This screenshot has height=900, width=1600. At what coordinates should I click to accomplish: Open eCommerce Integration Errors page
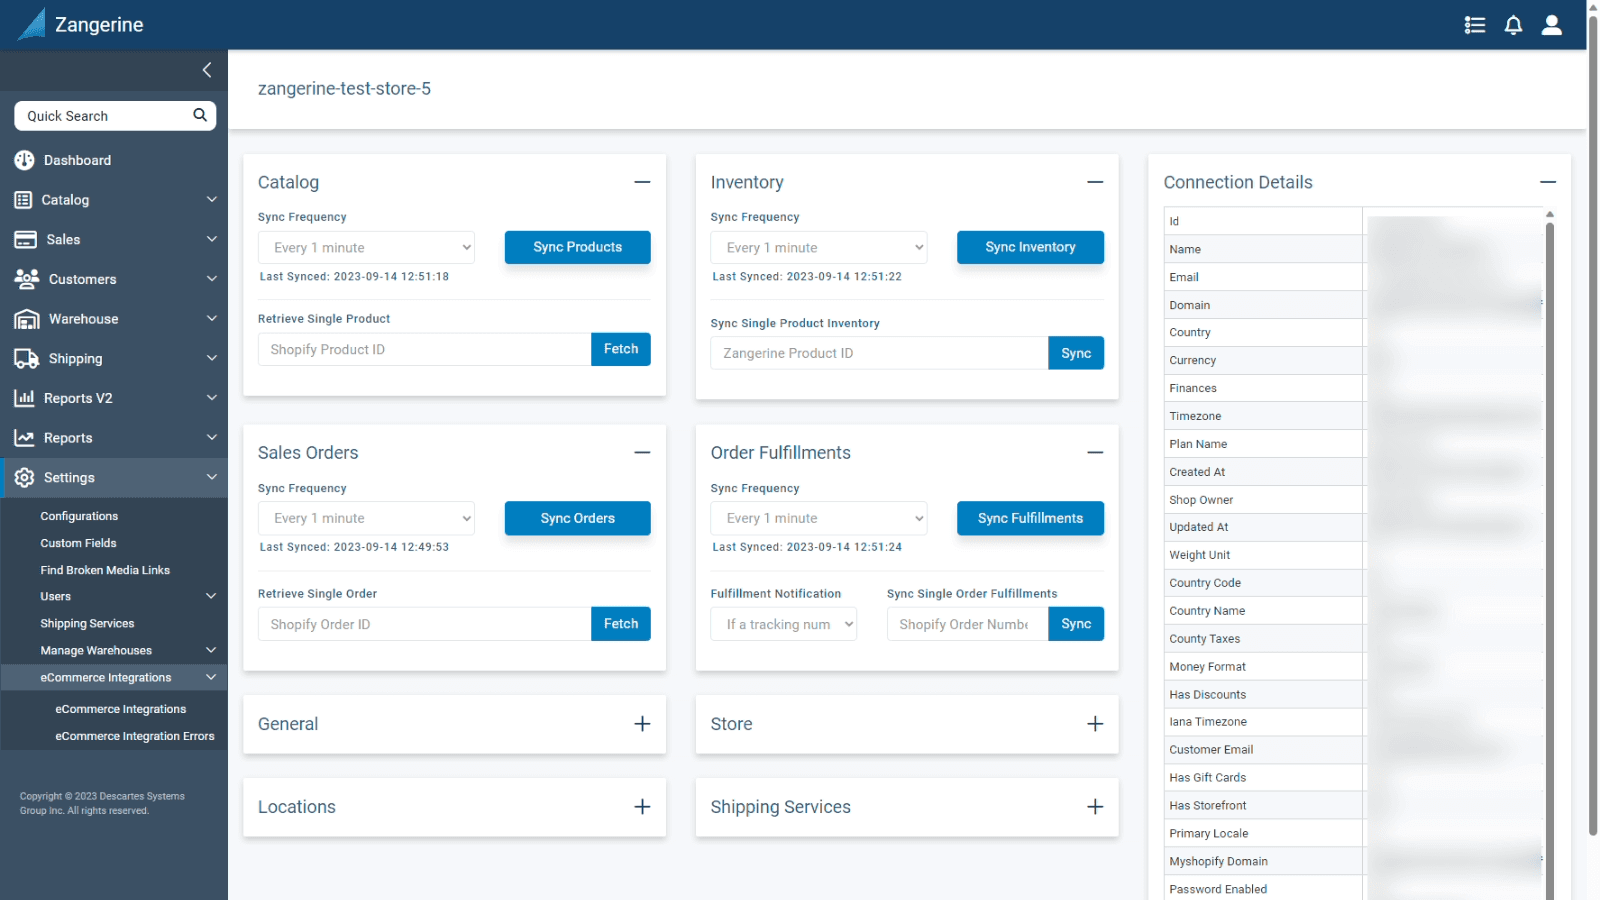(x=135, y=735)
